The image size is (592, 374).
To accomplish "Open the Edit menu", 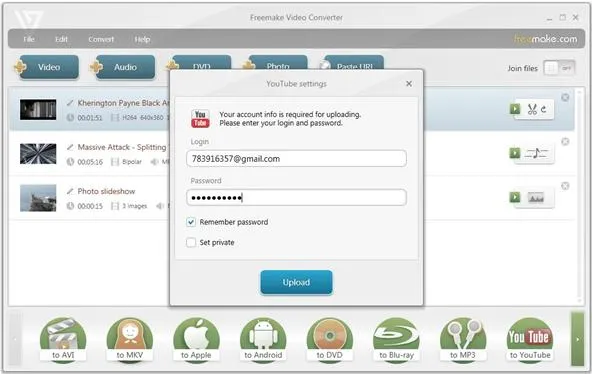I will (x=61, y=39).
